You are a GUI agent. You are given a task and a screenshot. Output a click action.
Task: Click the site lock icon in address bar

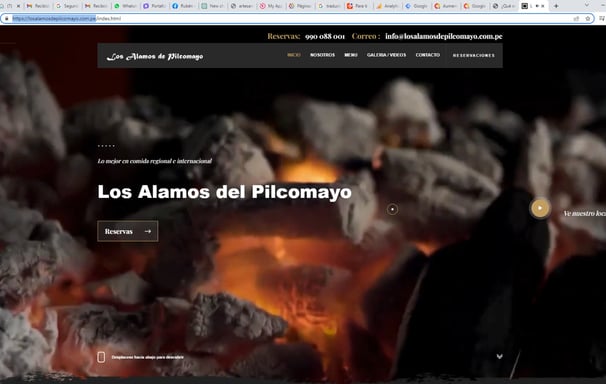coord(7,18)
